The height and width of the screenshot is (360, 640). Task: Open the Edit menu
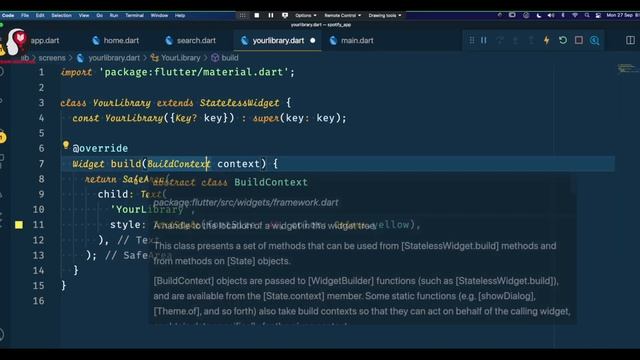pyautogui.click(x=40, y=16)
